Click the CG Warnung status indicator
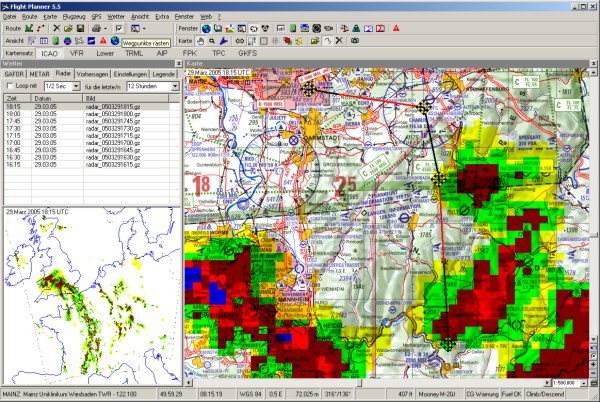 482,394
